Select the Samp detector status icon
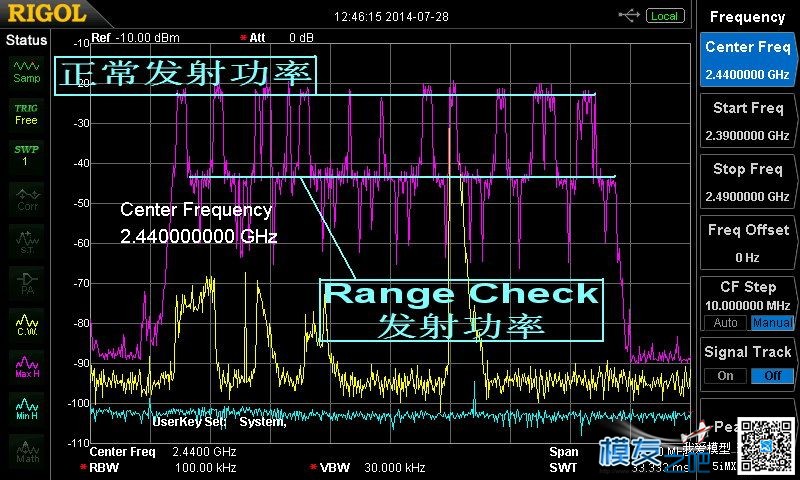The image size is (800, 480). (x=27, y=71)
